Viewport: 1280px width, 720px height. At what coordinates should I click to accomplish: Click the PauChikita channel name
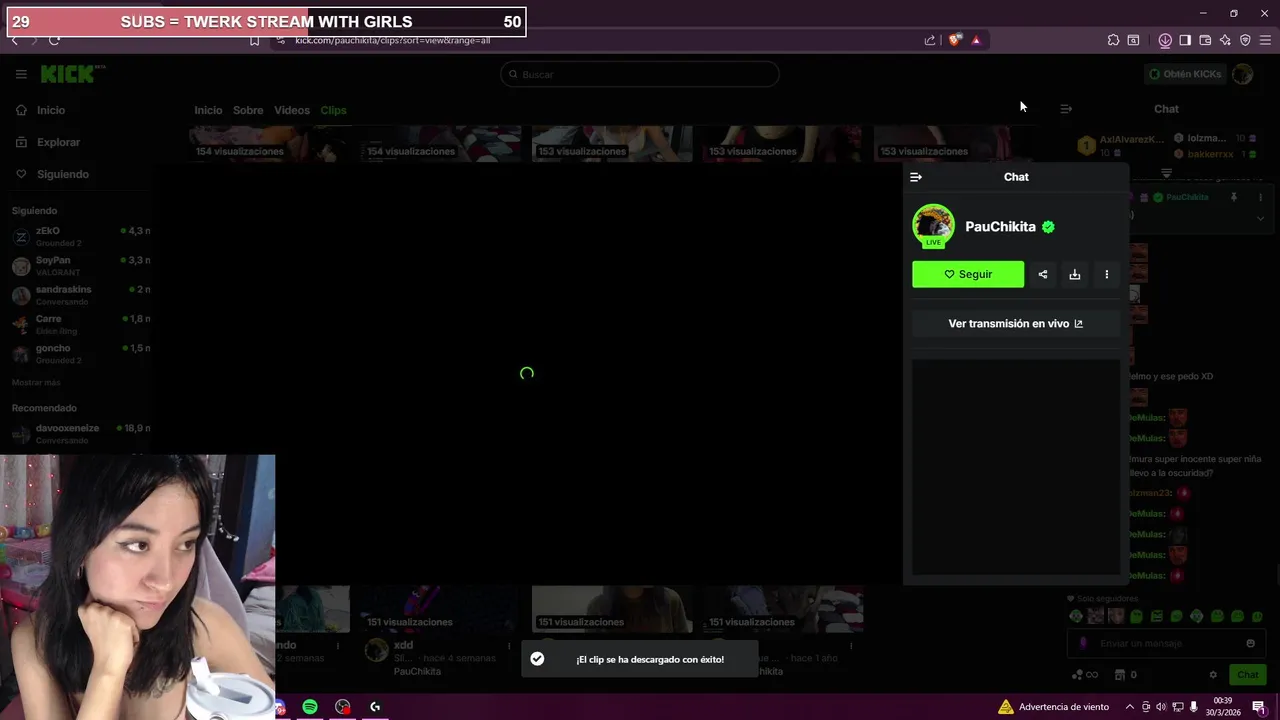(1000, 227)
